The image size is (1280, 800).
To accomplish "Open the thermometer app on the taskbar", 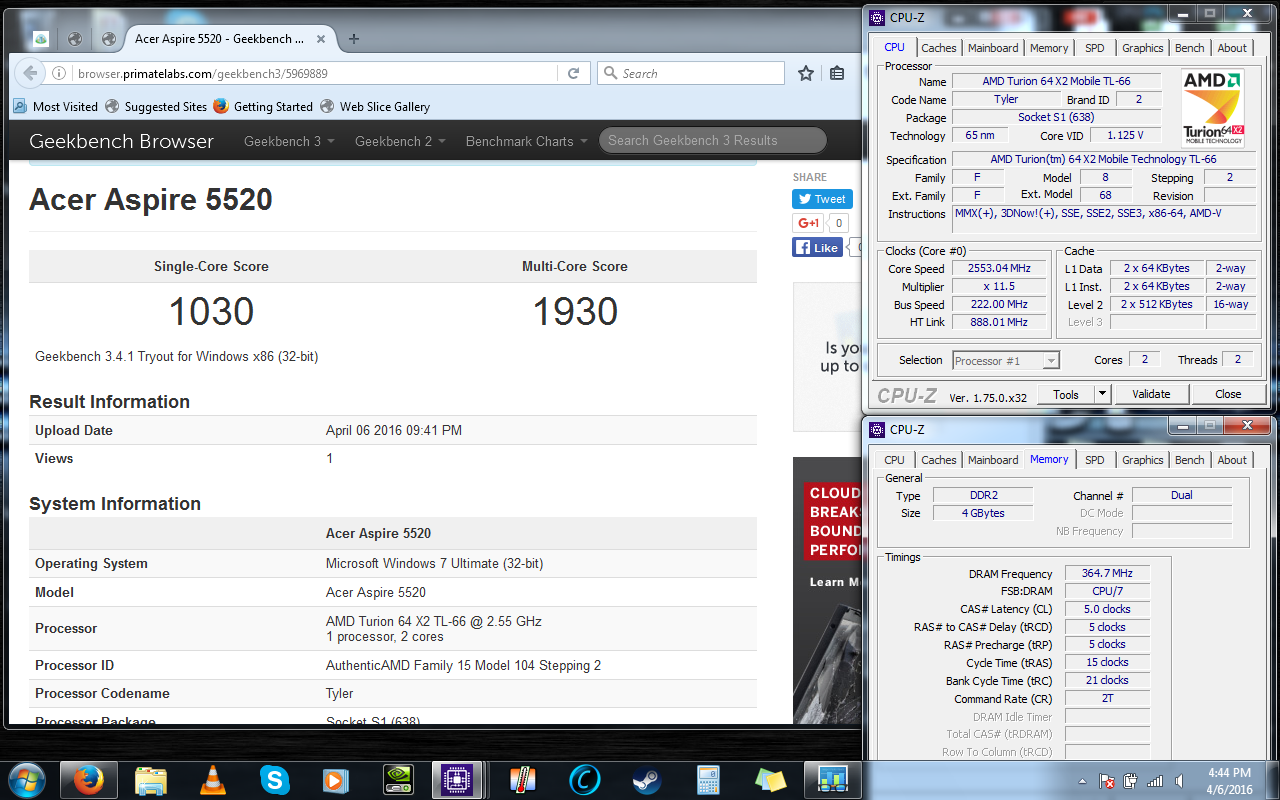I will click(x=523, y=779).
